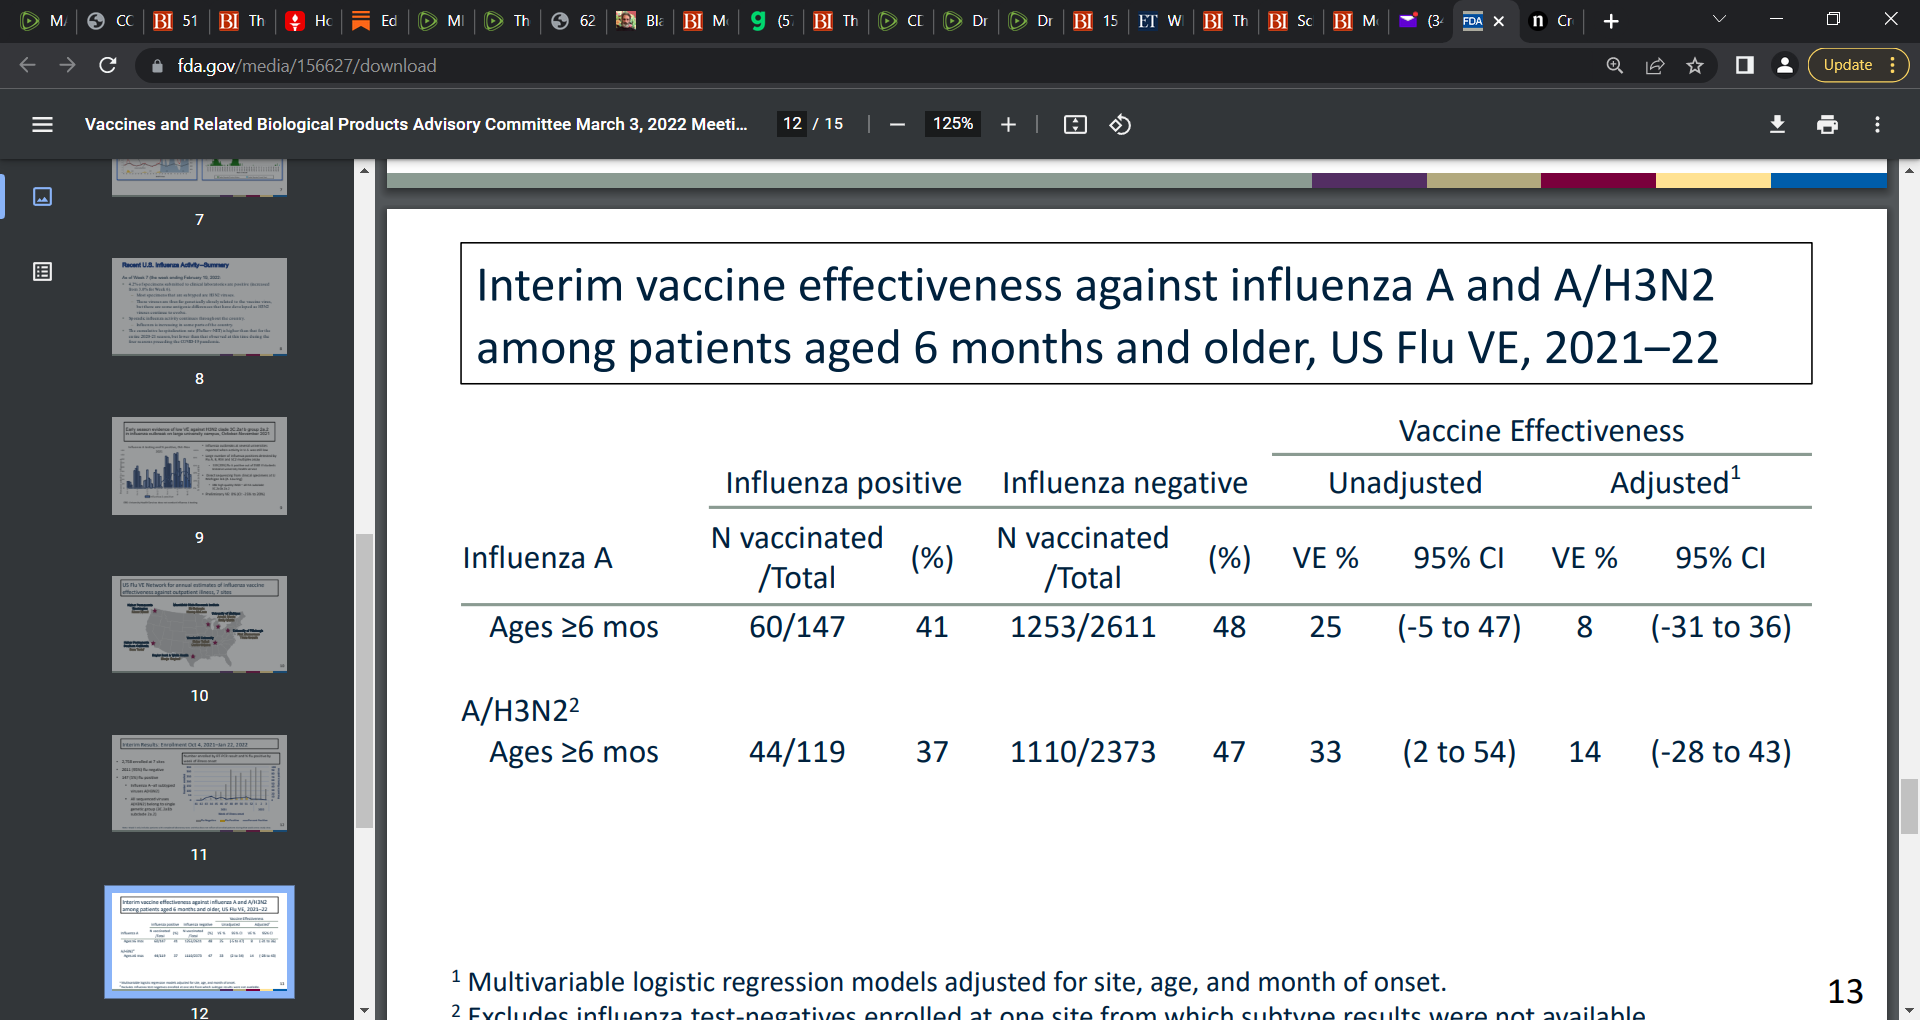Image resolution: width=1920 pixels, height=1020 pixels.
Task: Click the '(2 to 54)' confidence interval
Action: pyautogui.click(x=1459, y=752)
